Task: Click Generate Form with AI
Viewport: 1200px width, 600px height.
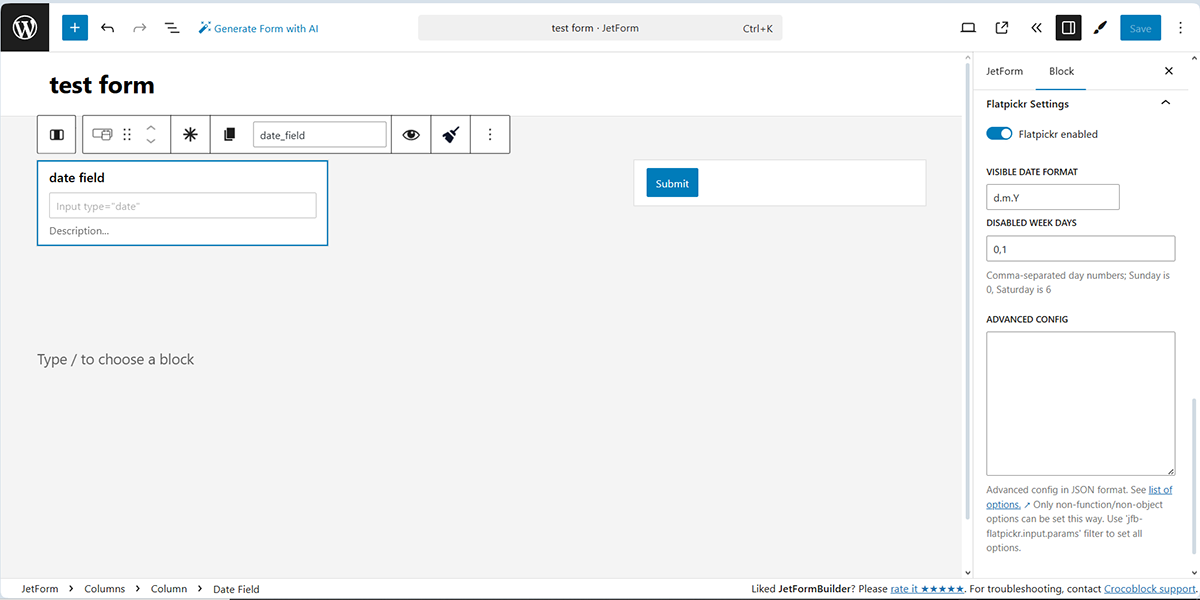Action: [x=258, y=28]
